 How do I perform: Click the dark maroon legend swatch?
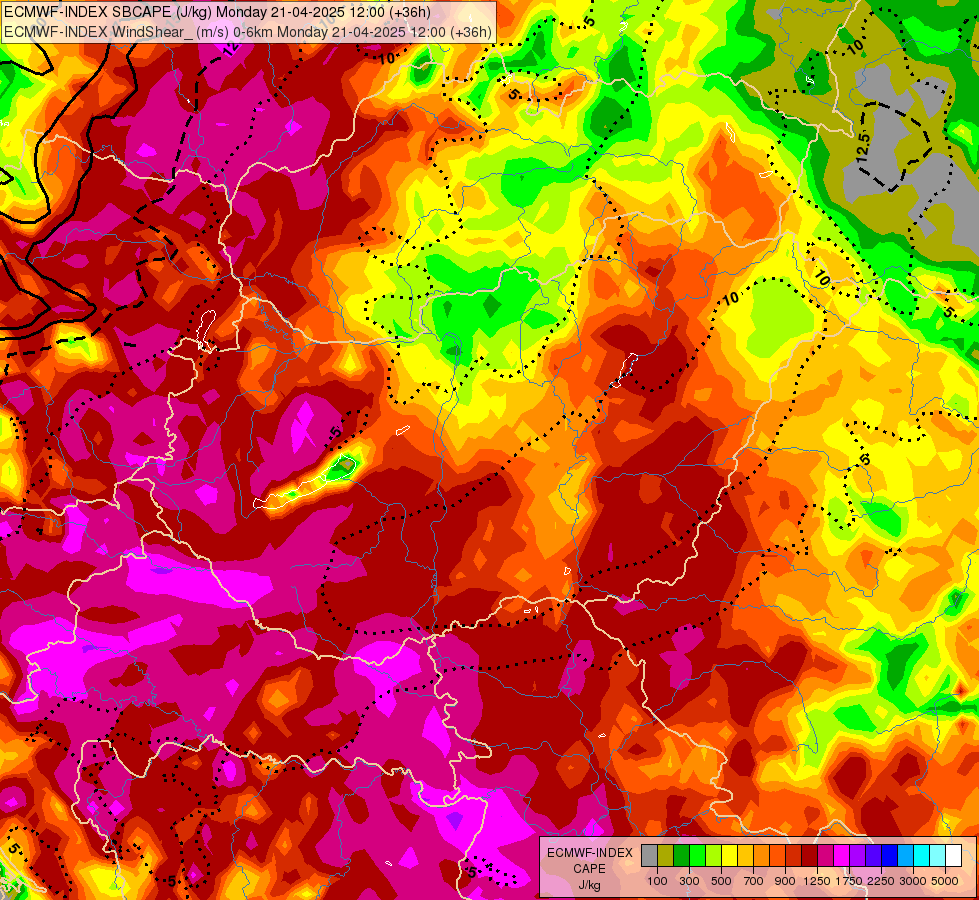tap(810, 855)
